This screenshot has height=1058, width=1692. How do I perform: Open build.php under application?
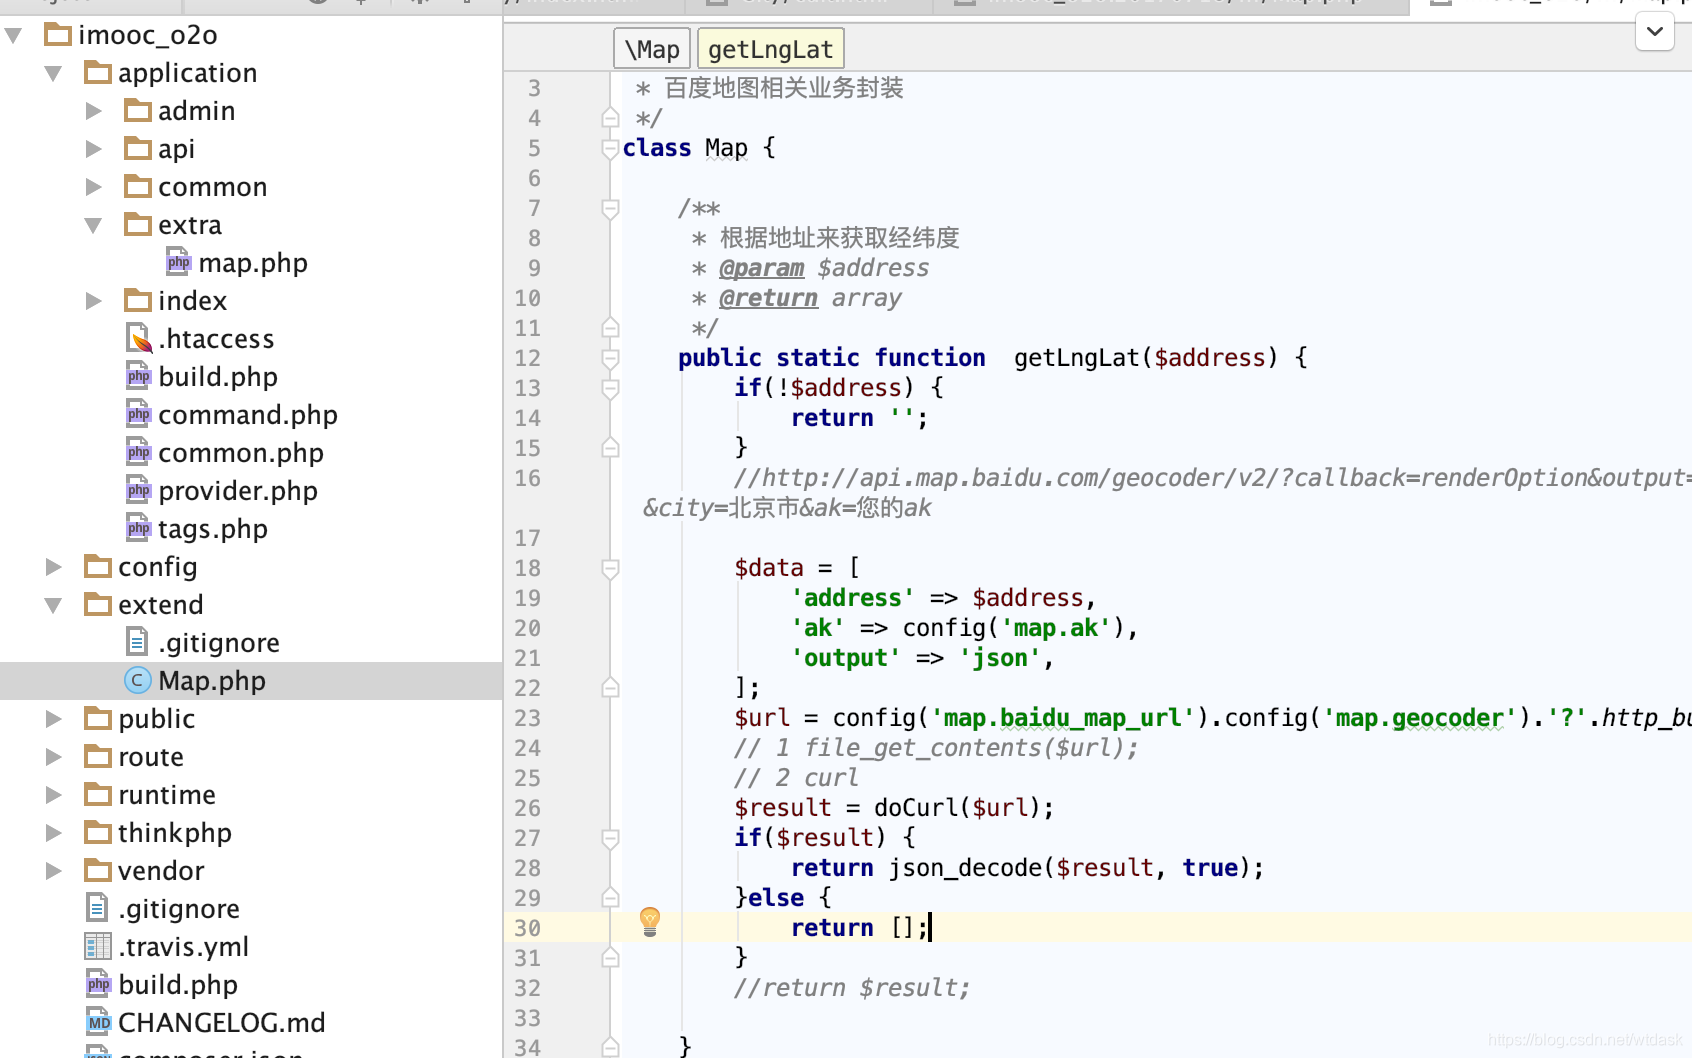tap(218, 377)
